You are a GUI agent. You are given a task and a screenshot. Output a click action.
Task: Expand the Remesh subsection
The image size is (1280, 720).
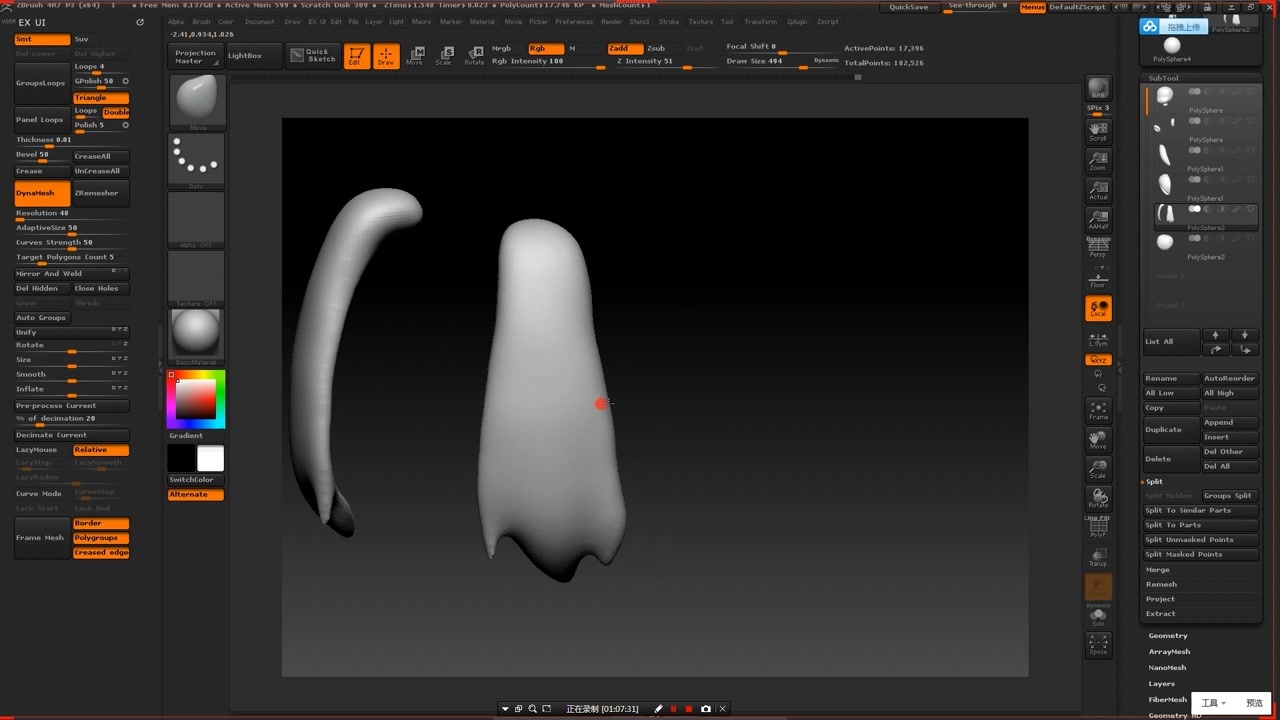1161,585
